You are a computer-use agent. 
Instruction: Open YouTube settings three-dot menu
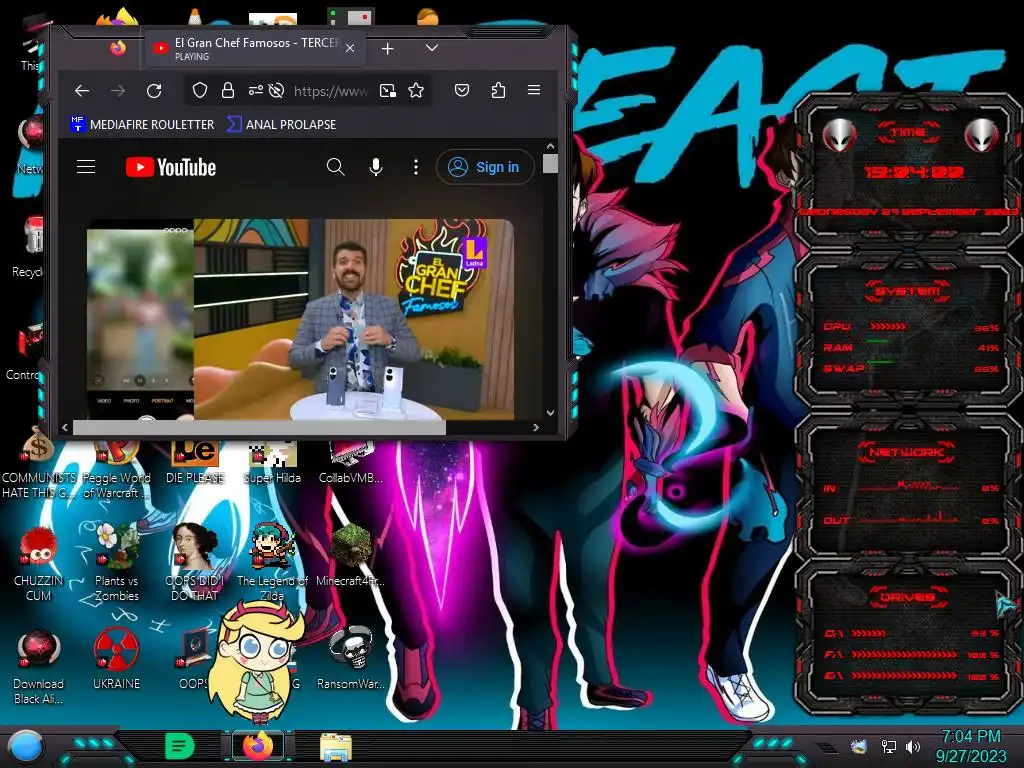(415, 167)
